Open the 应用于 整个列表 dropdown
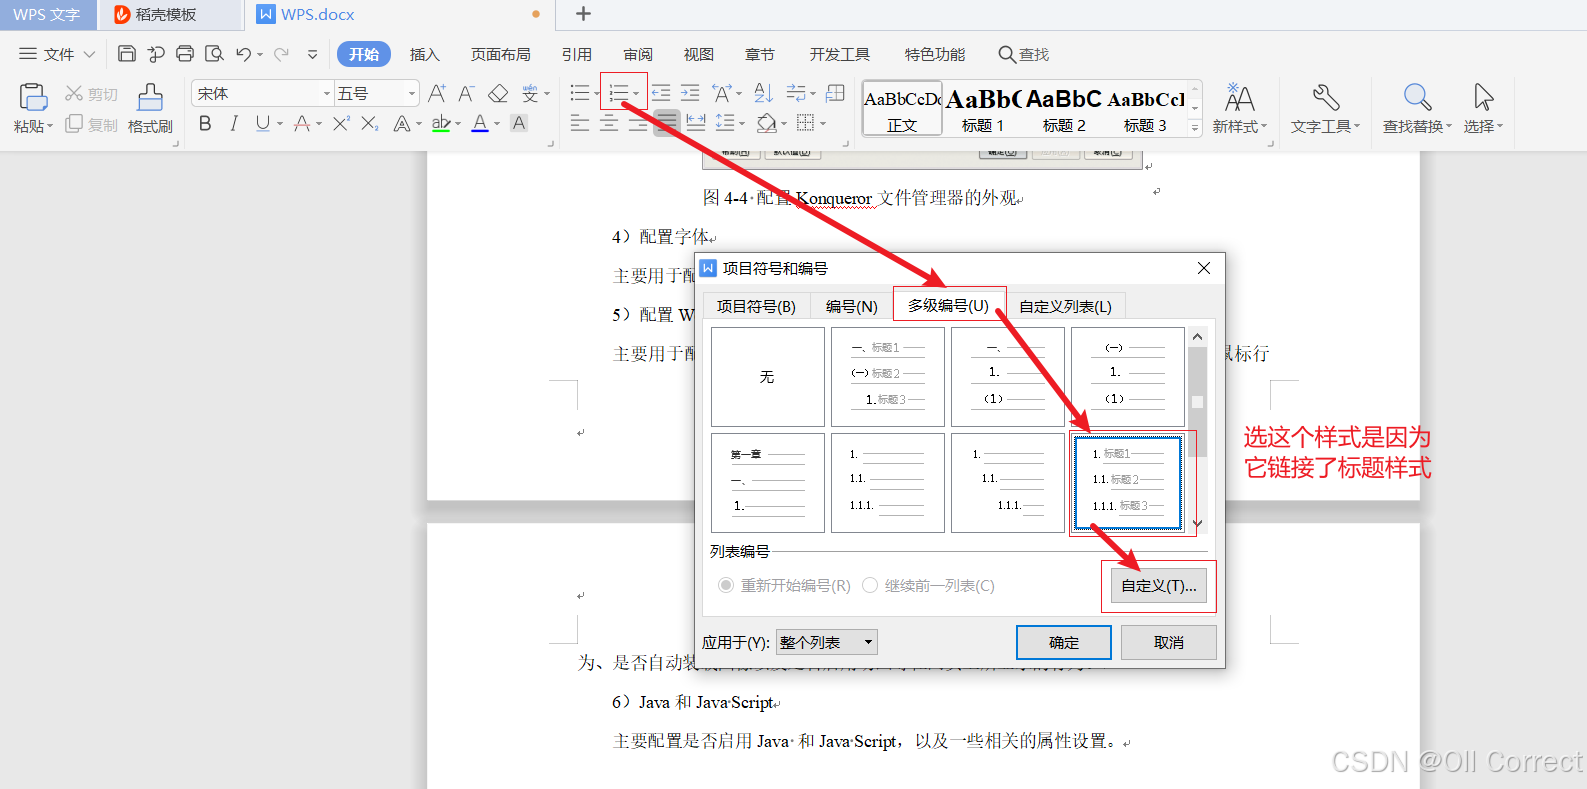Image resolution: width=1587 pixels, height=789 pixels. pyautogui.click(x=826, y=642)
